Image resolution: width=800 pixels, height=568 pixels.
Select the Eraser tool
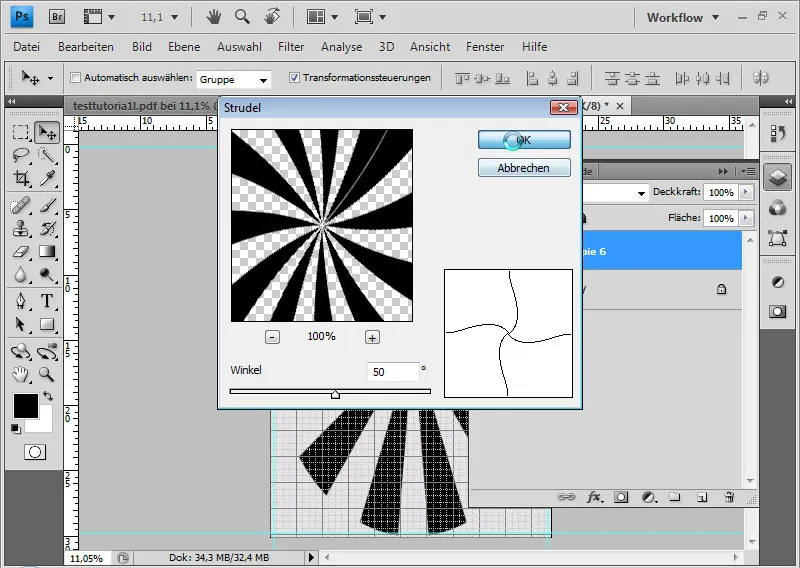pos(20,252)
